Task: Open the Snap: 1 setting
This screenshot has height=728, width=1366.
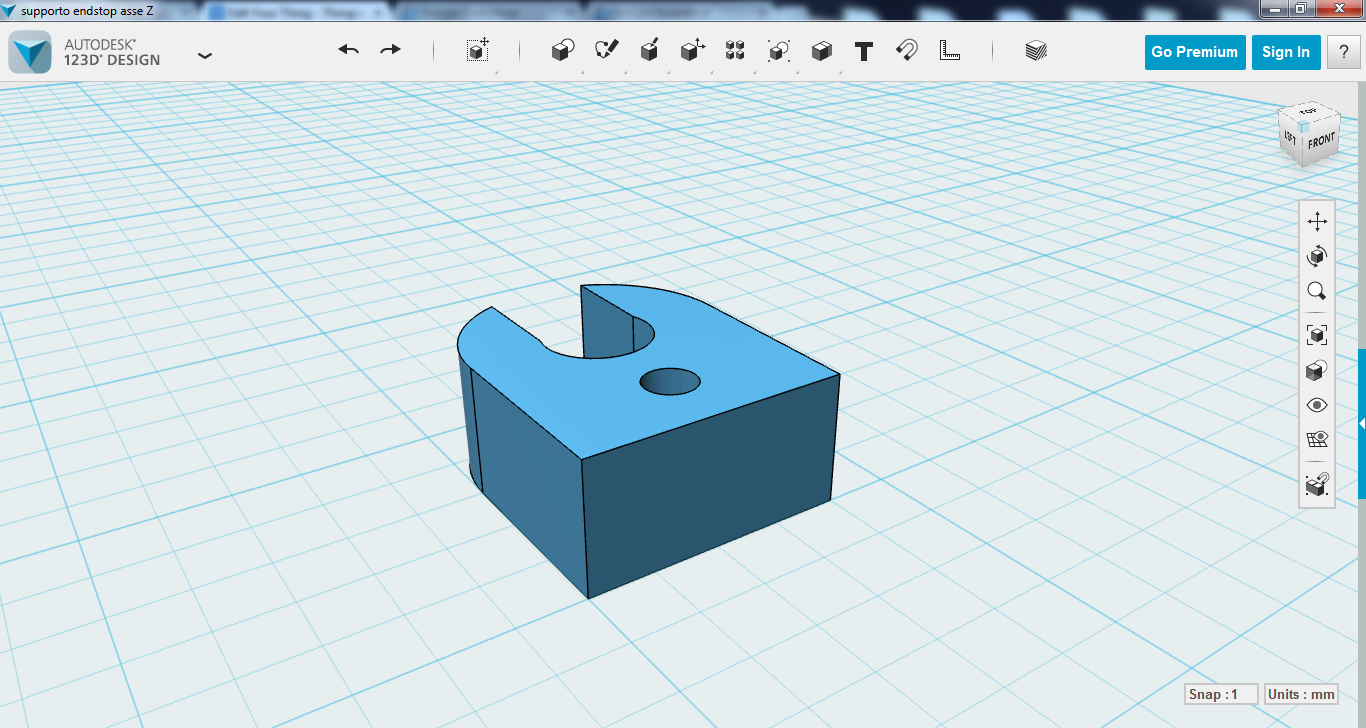Action: 1221,694
